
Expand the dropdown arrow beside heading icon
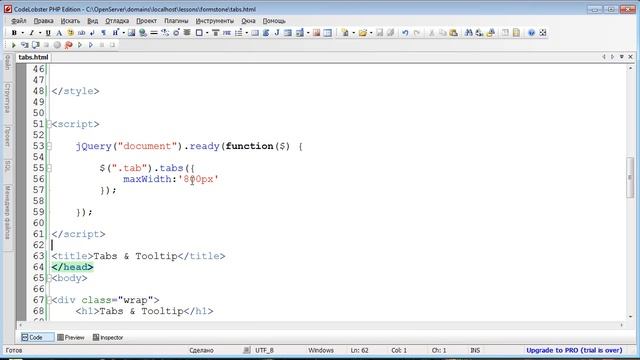click(123, 33)
